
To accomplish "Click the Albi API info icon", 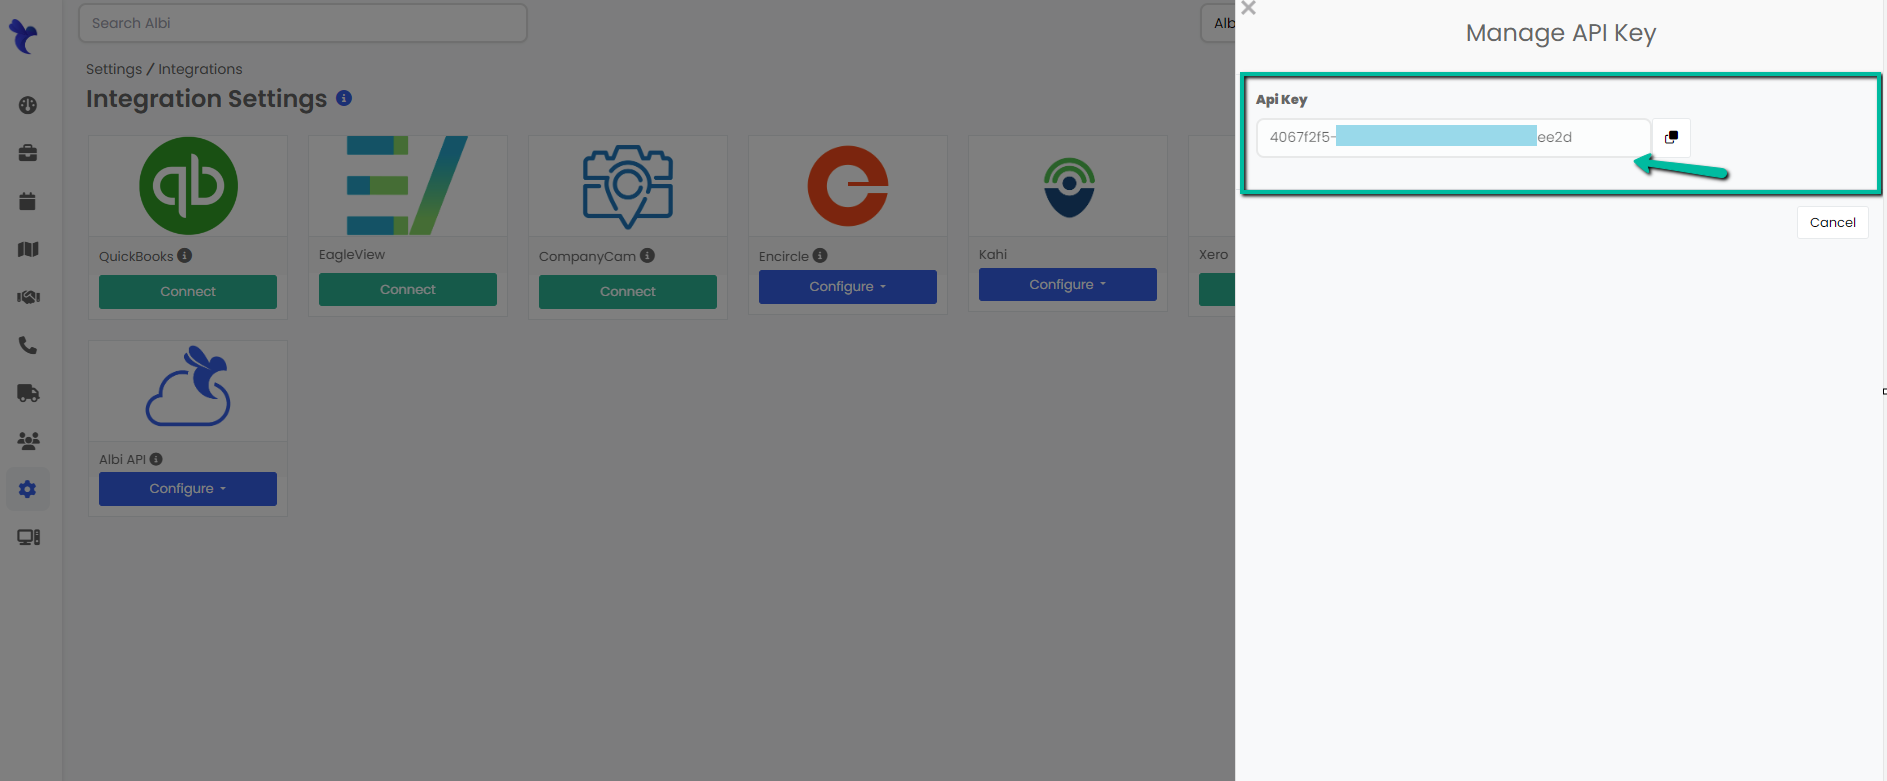I will (x=156, y=459).
